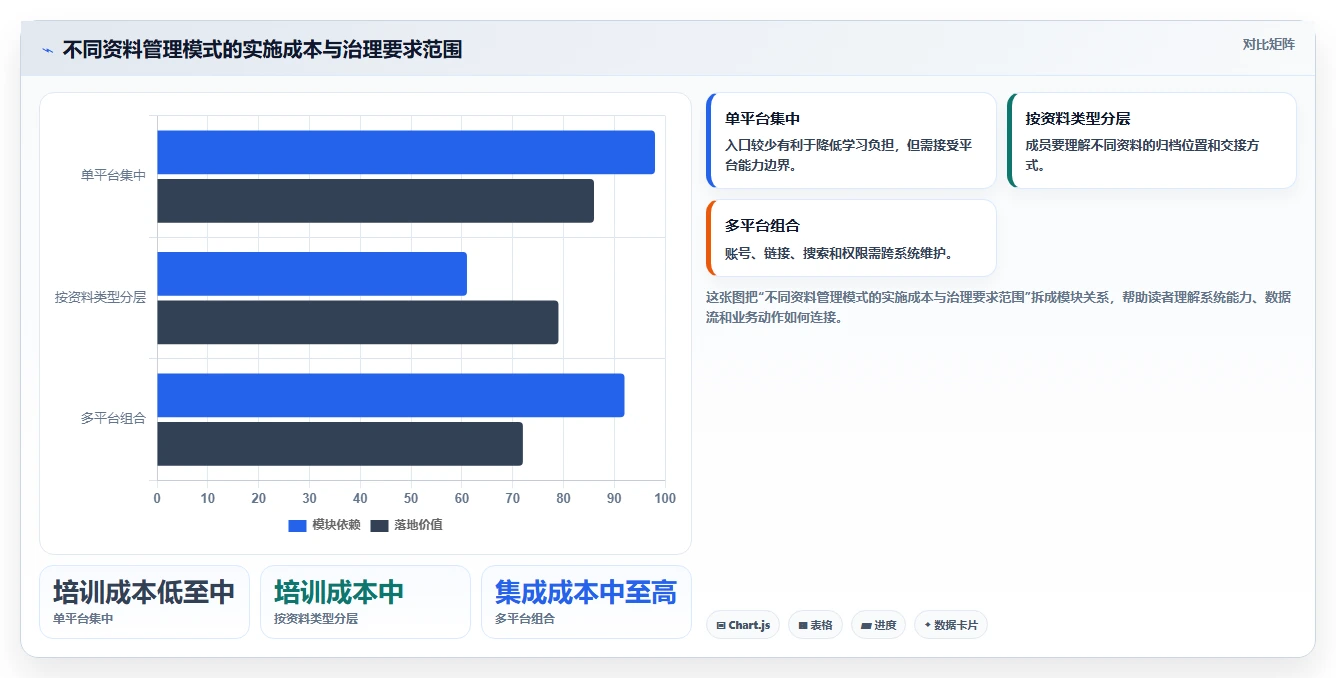The width and height of the screenshot is (1336, 678).
Task: Click the blue 模块依赖 bar for 按资料类型分层
Action: click(312, 274)
